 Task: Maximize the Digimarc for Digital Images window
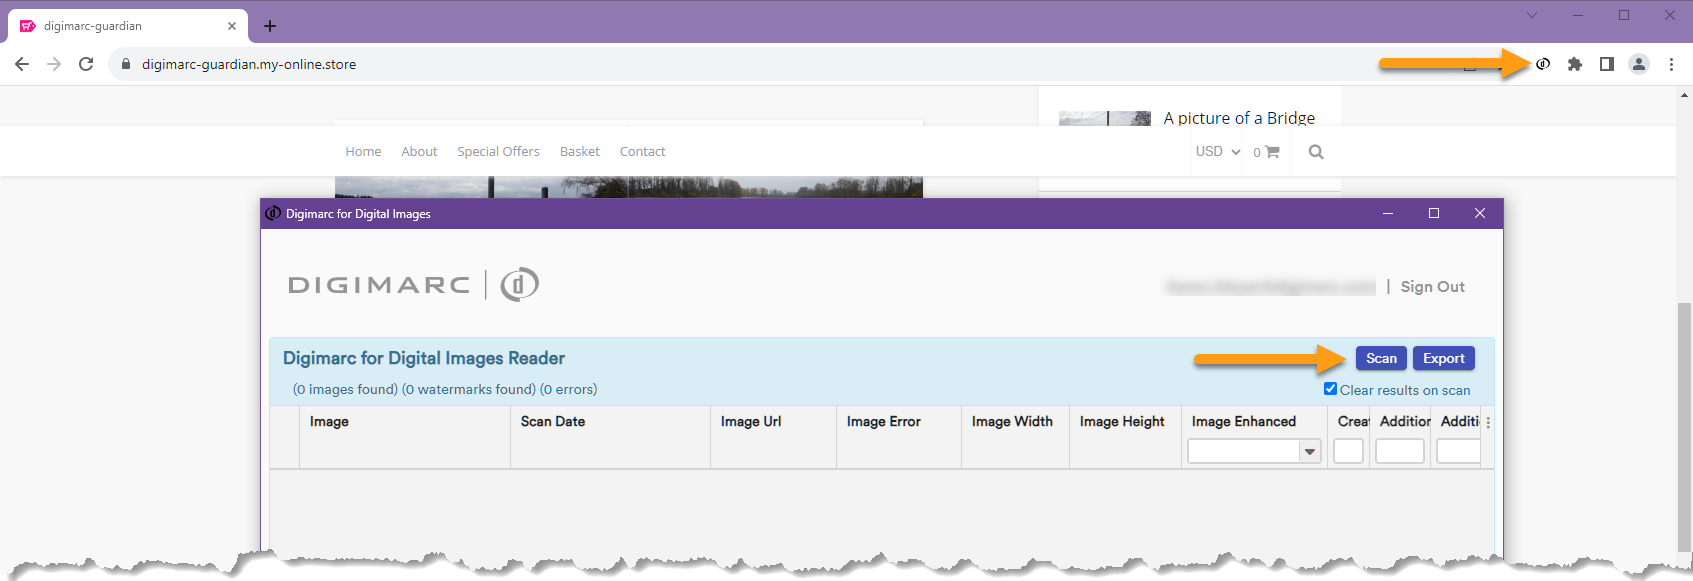click(1434, 213)
